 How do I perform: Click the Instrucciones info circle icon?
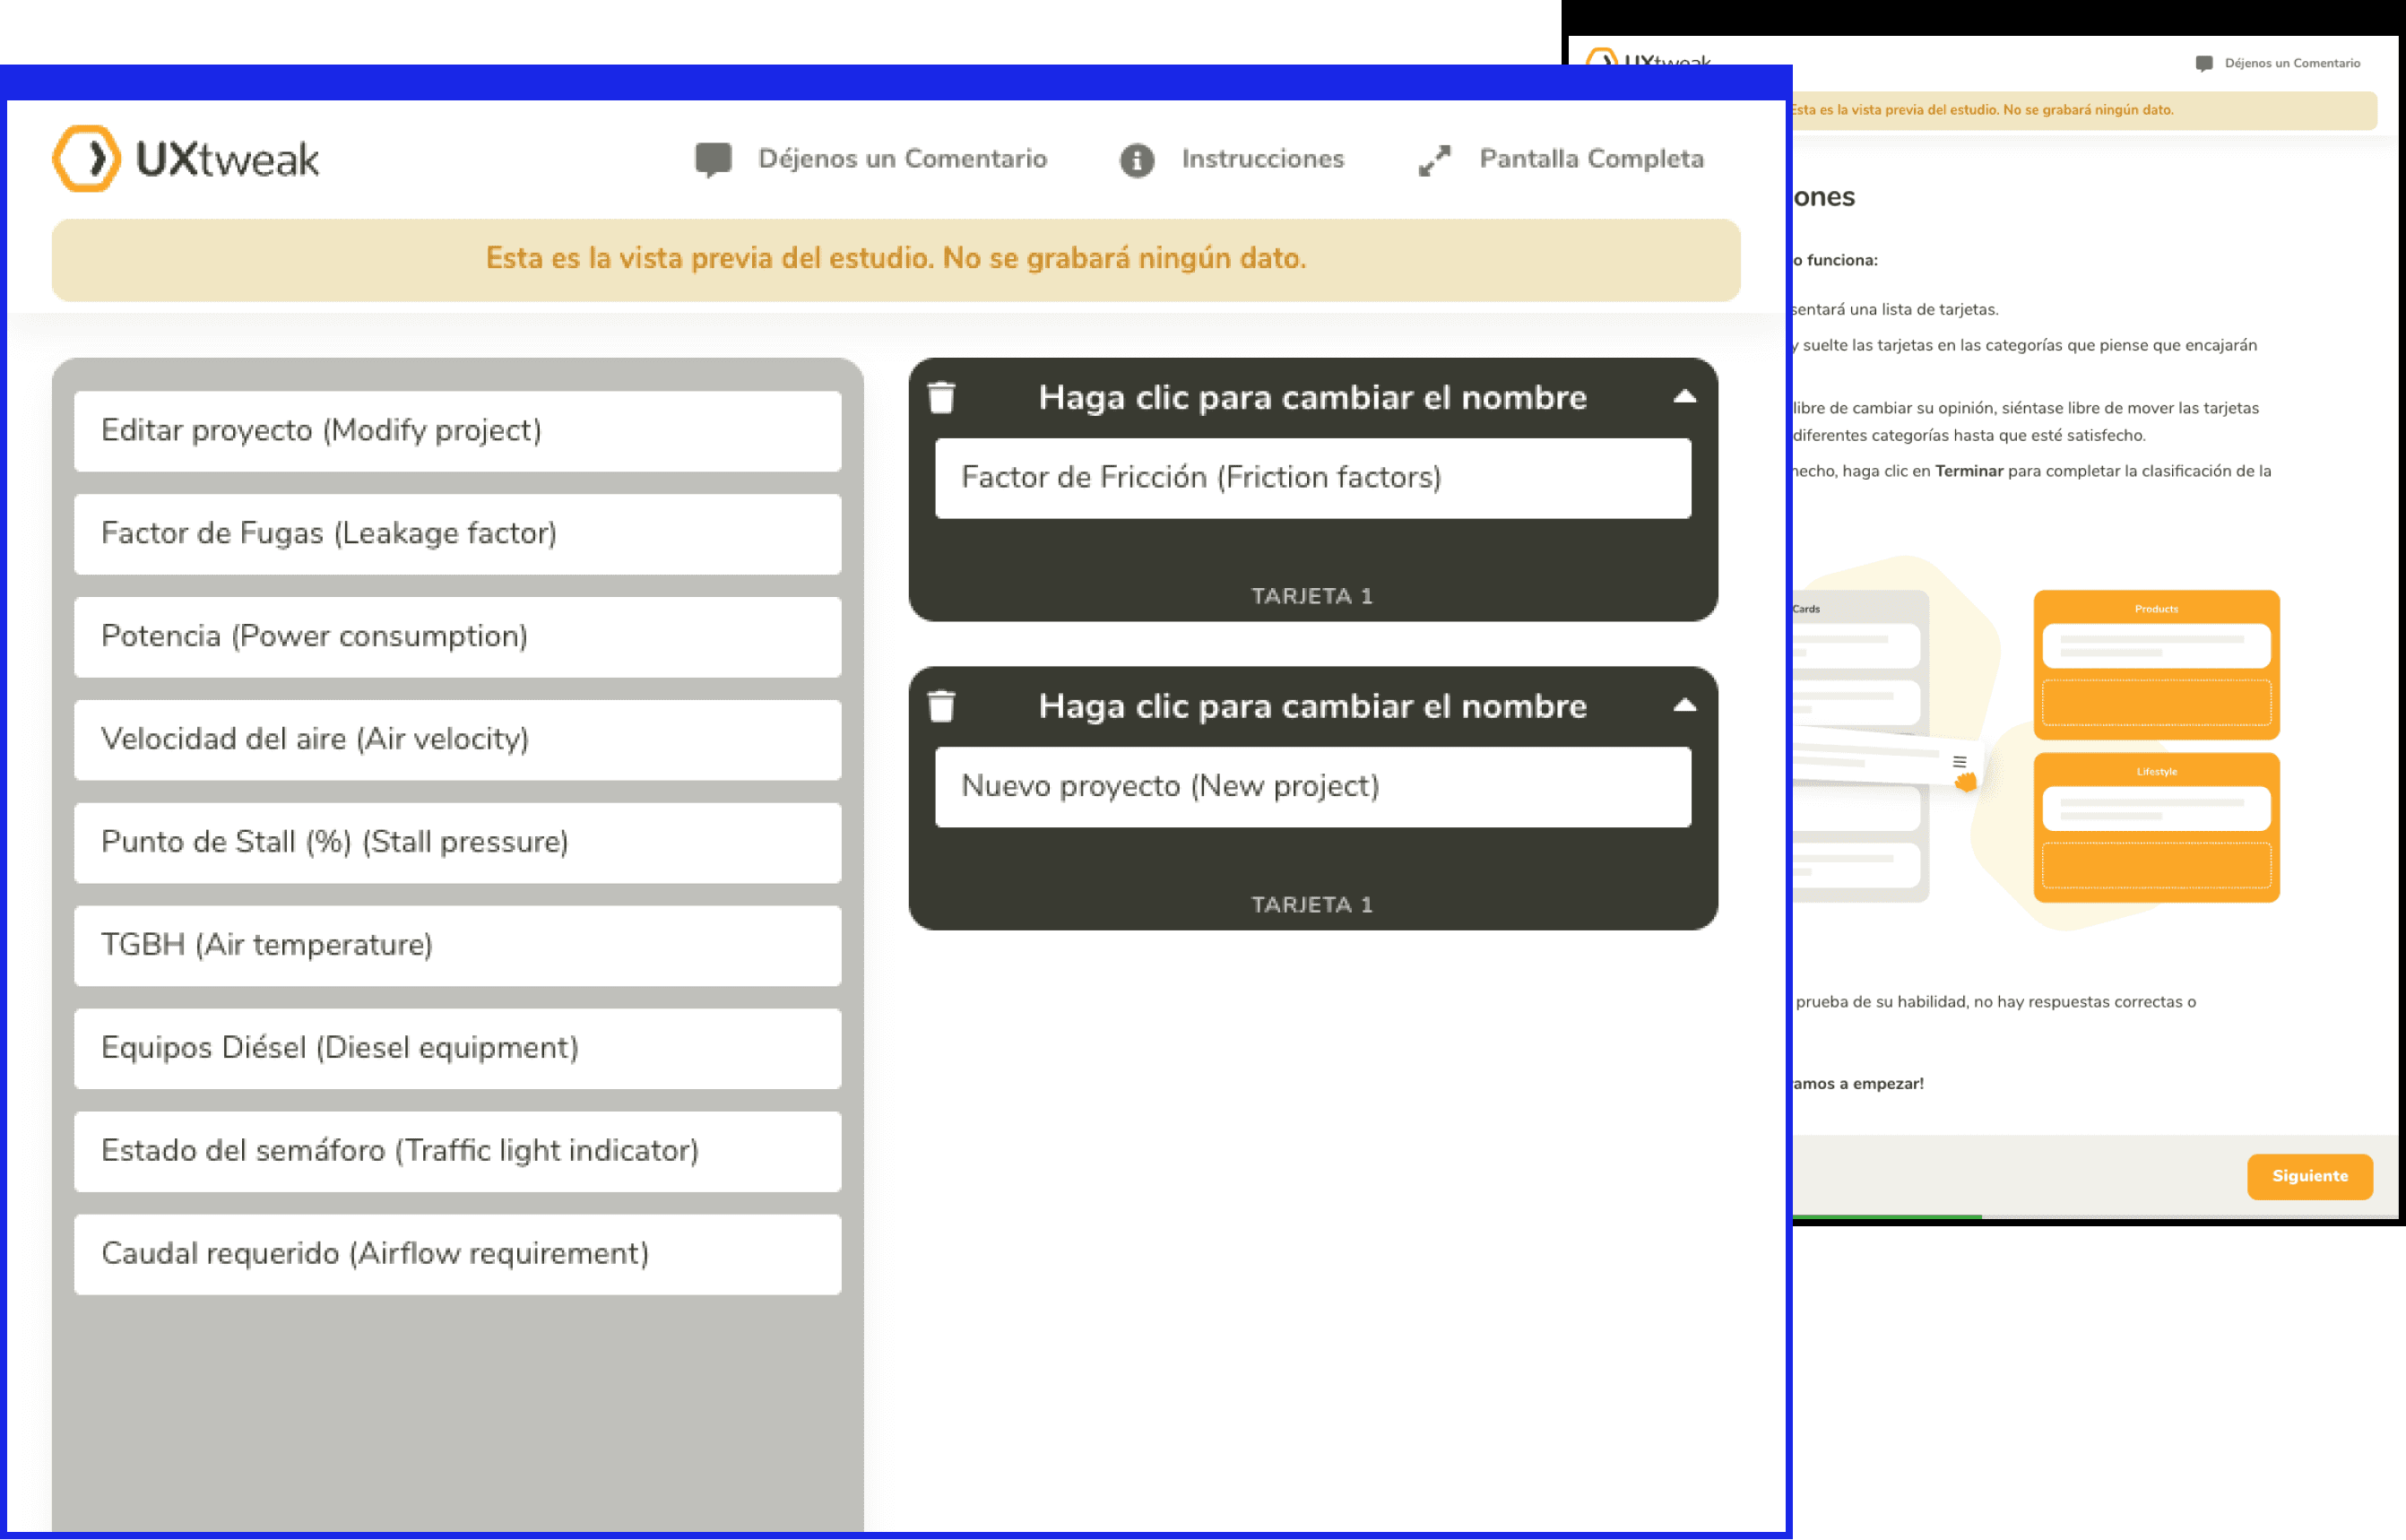[1136, 160]
